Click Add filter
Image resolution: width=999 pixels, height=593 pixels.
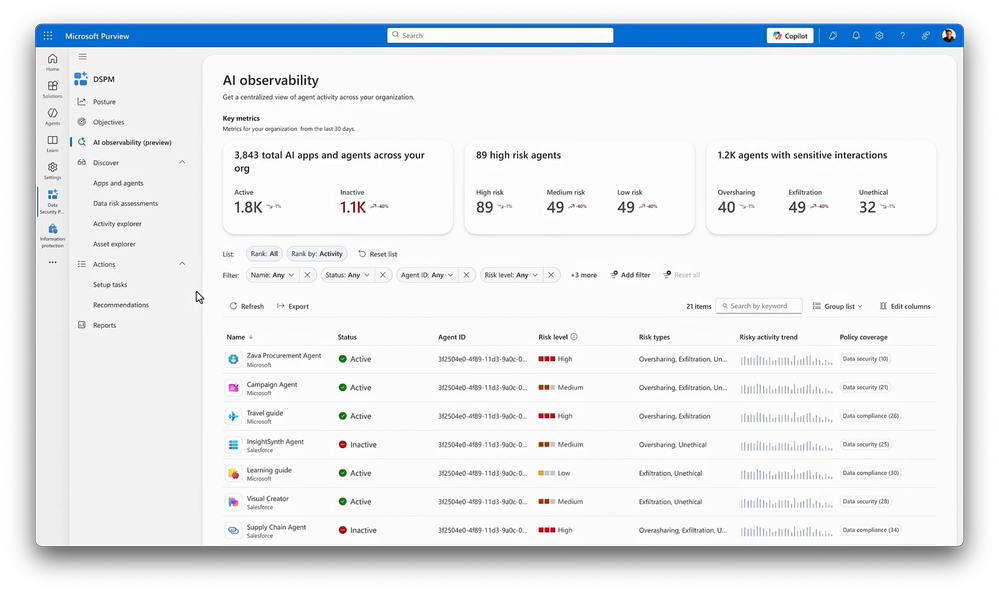(x=630, y=275)
